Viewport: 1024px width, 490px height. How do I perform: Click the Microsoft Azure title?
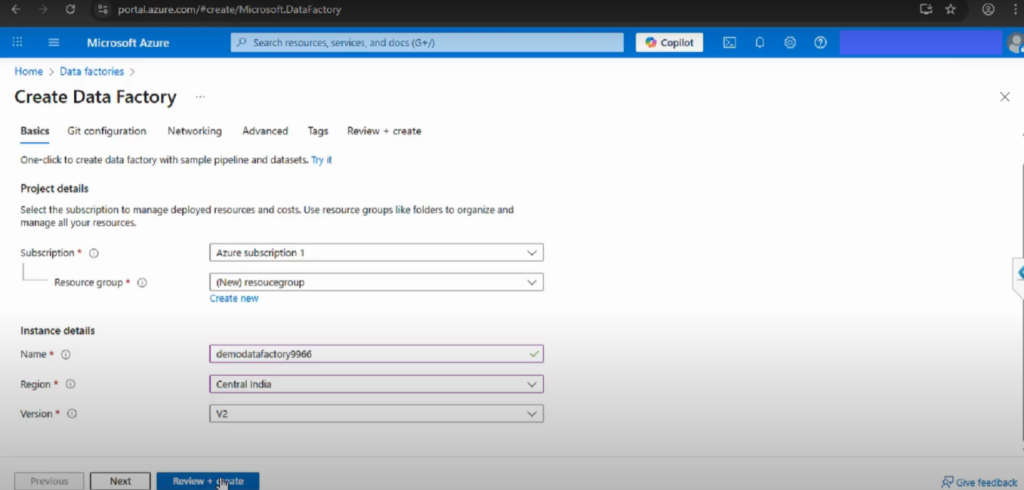click(128, 42)
